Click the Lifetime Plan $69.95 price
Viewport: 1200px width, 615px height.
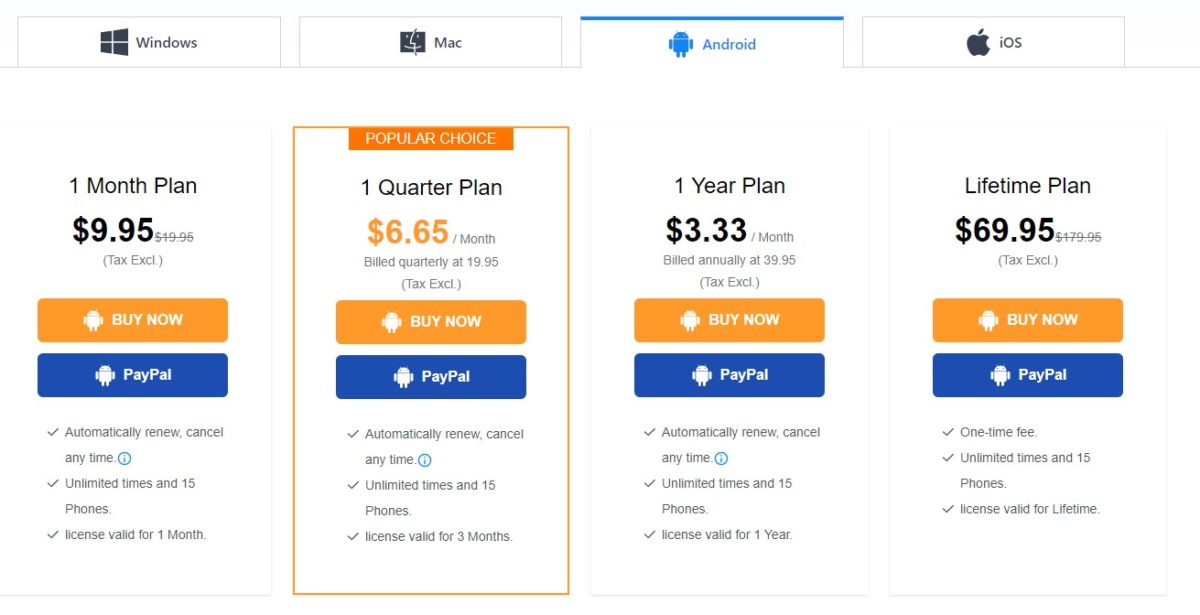click(x=1004, y=231)
